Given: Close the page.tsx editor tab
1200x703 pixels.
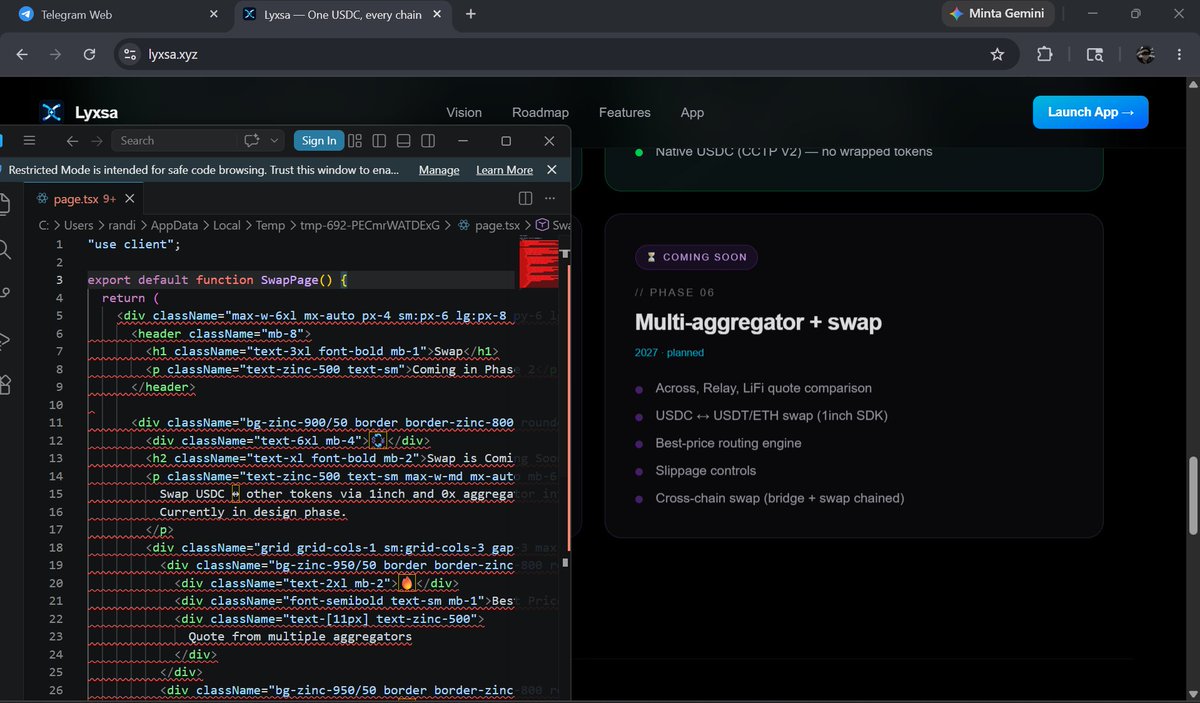Looking at the screenshot, I should (x=131, y=199).
